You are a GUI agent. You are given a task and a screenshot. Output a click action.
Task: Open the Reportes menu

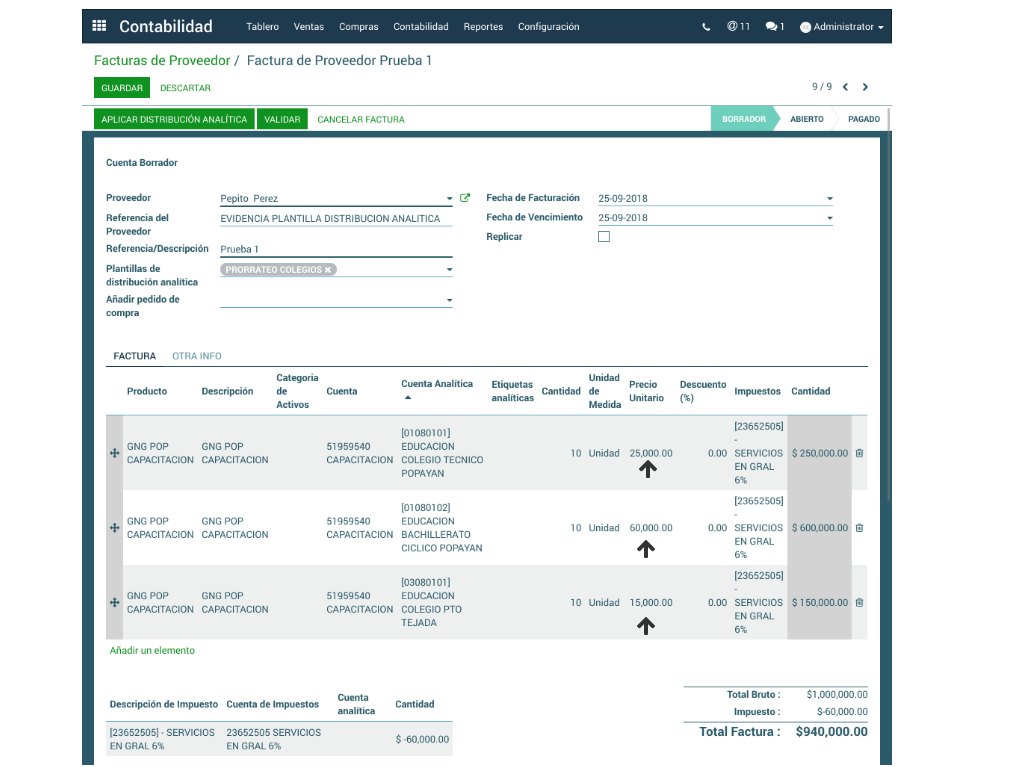point(483,27)
